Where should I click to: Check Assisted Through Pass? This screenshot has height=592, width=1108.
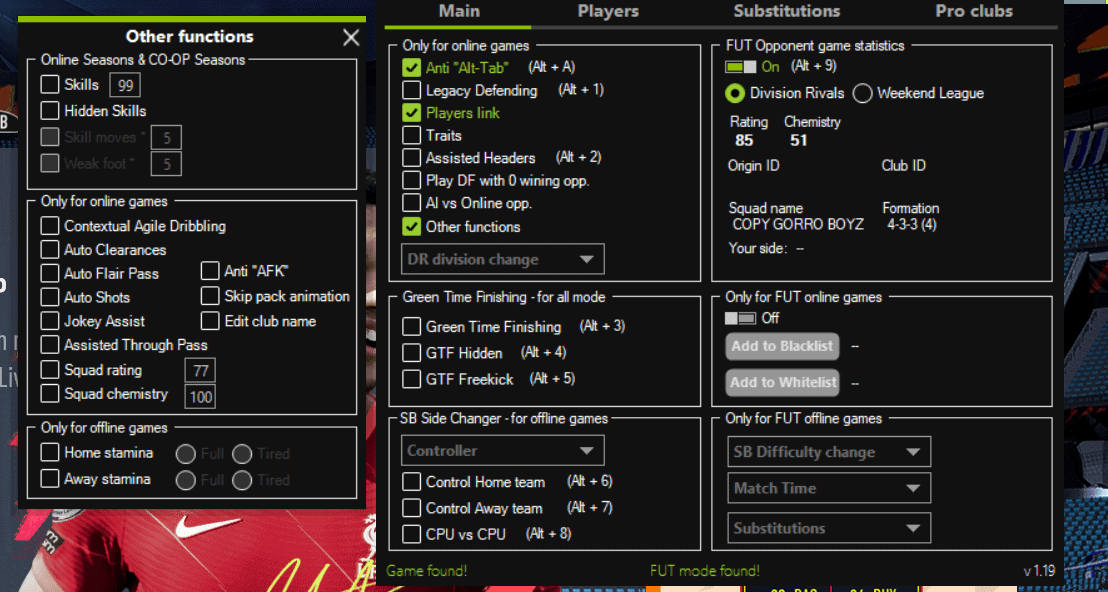point(49,345)
